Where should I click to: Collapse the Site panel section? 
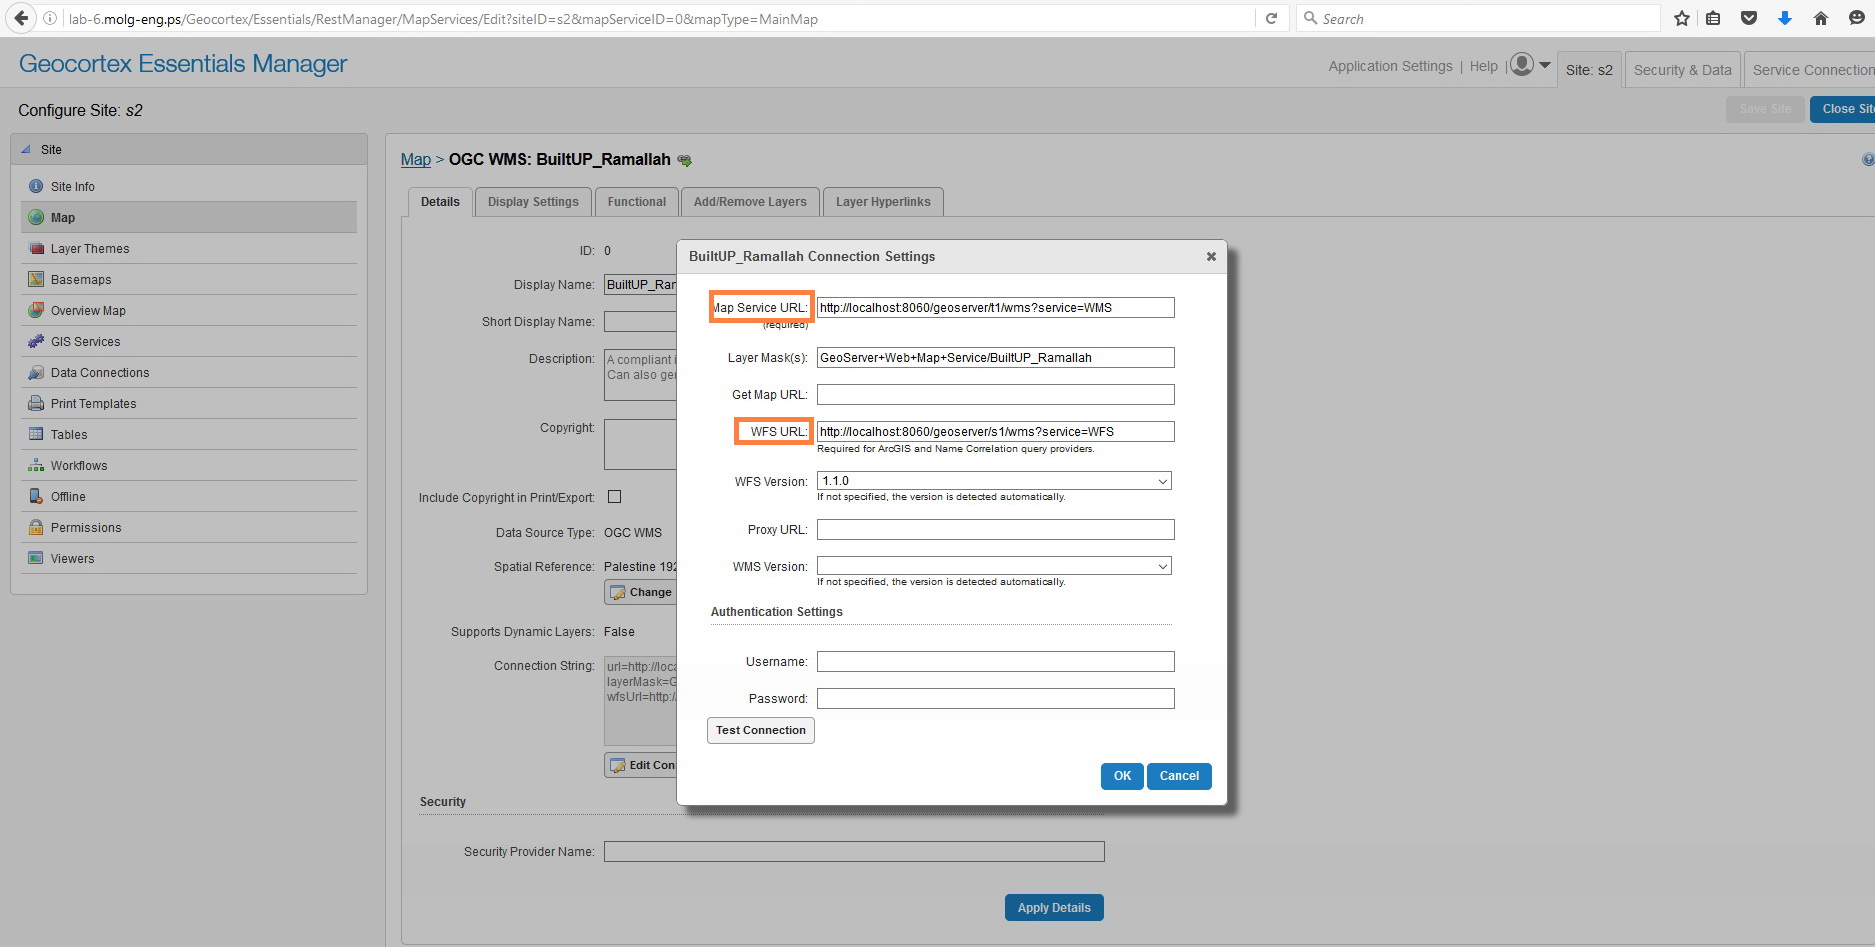26,149
